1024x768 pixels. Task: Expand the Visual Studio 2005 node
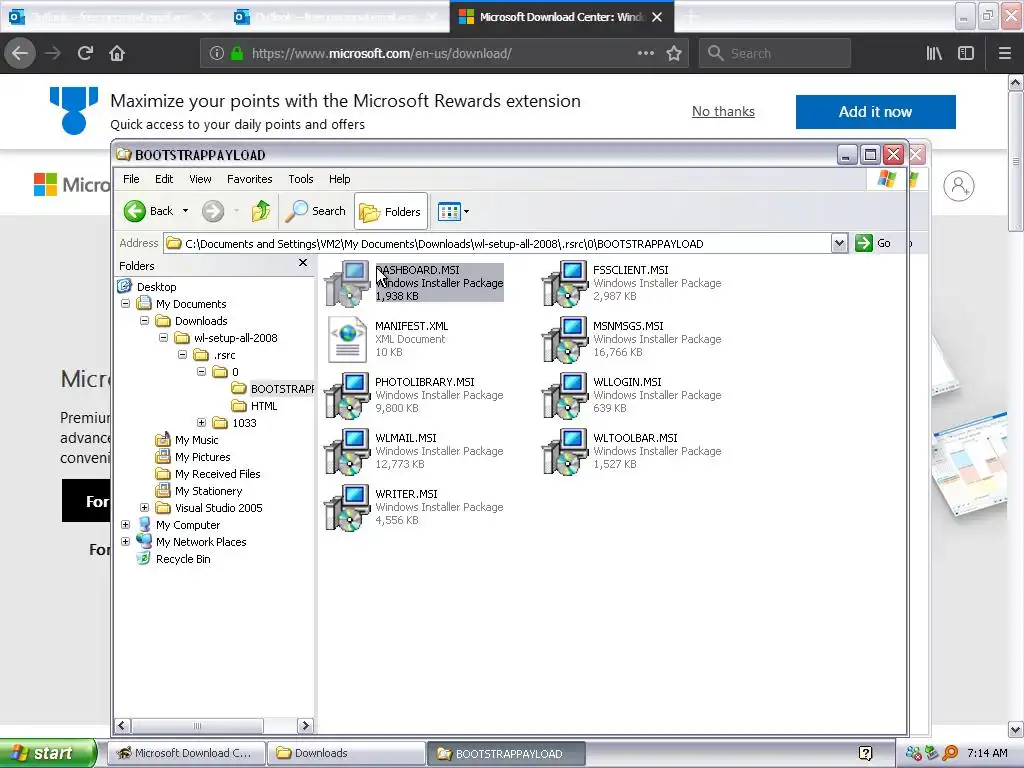point(144,507)
